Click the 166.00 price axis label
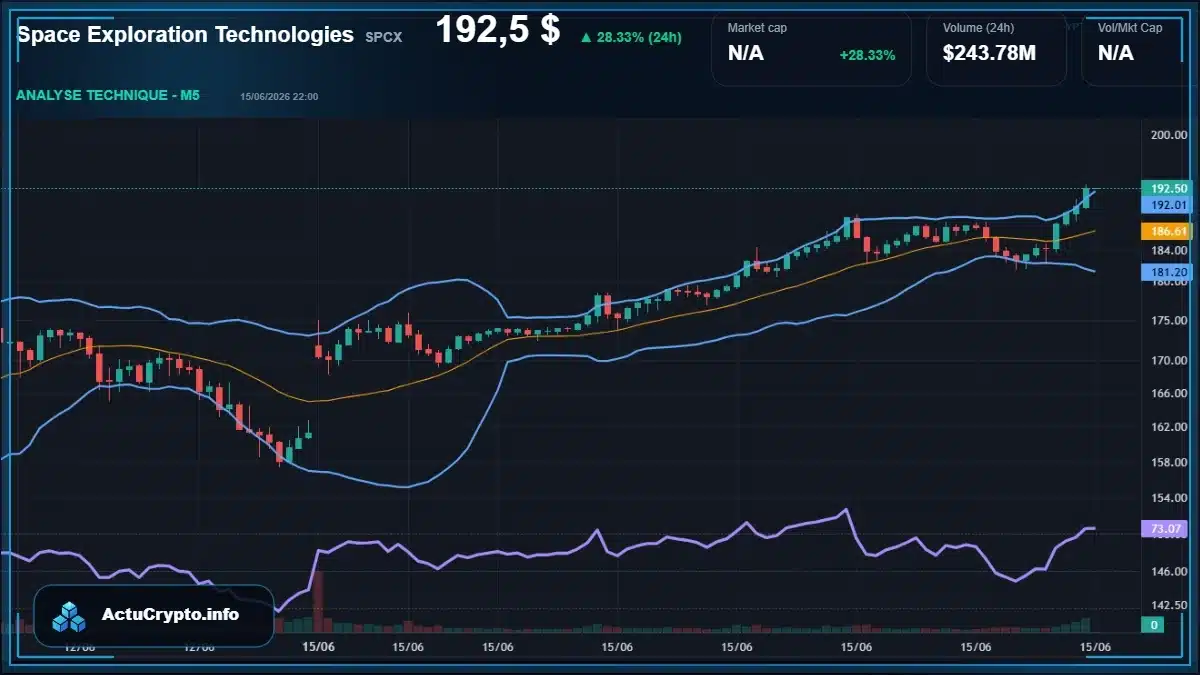The width and height of the screenshot is (1200, 675). 1168,394
